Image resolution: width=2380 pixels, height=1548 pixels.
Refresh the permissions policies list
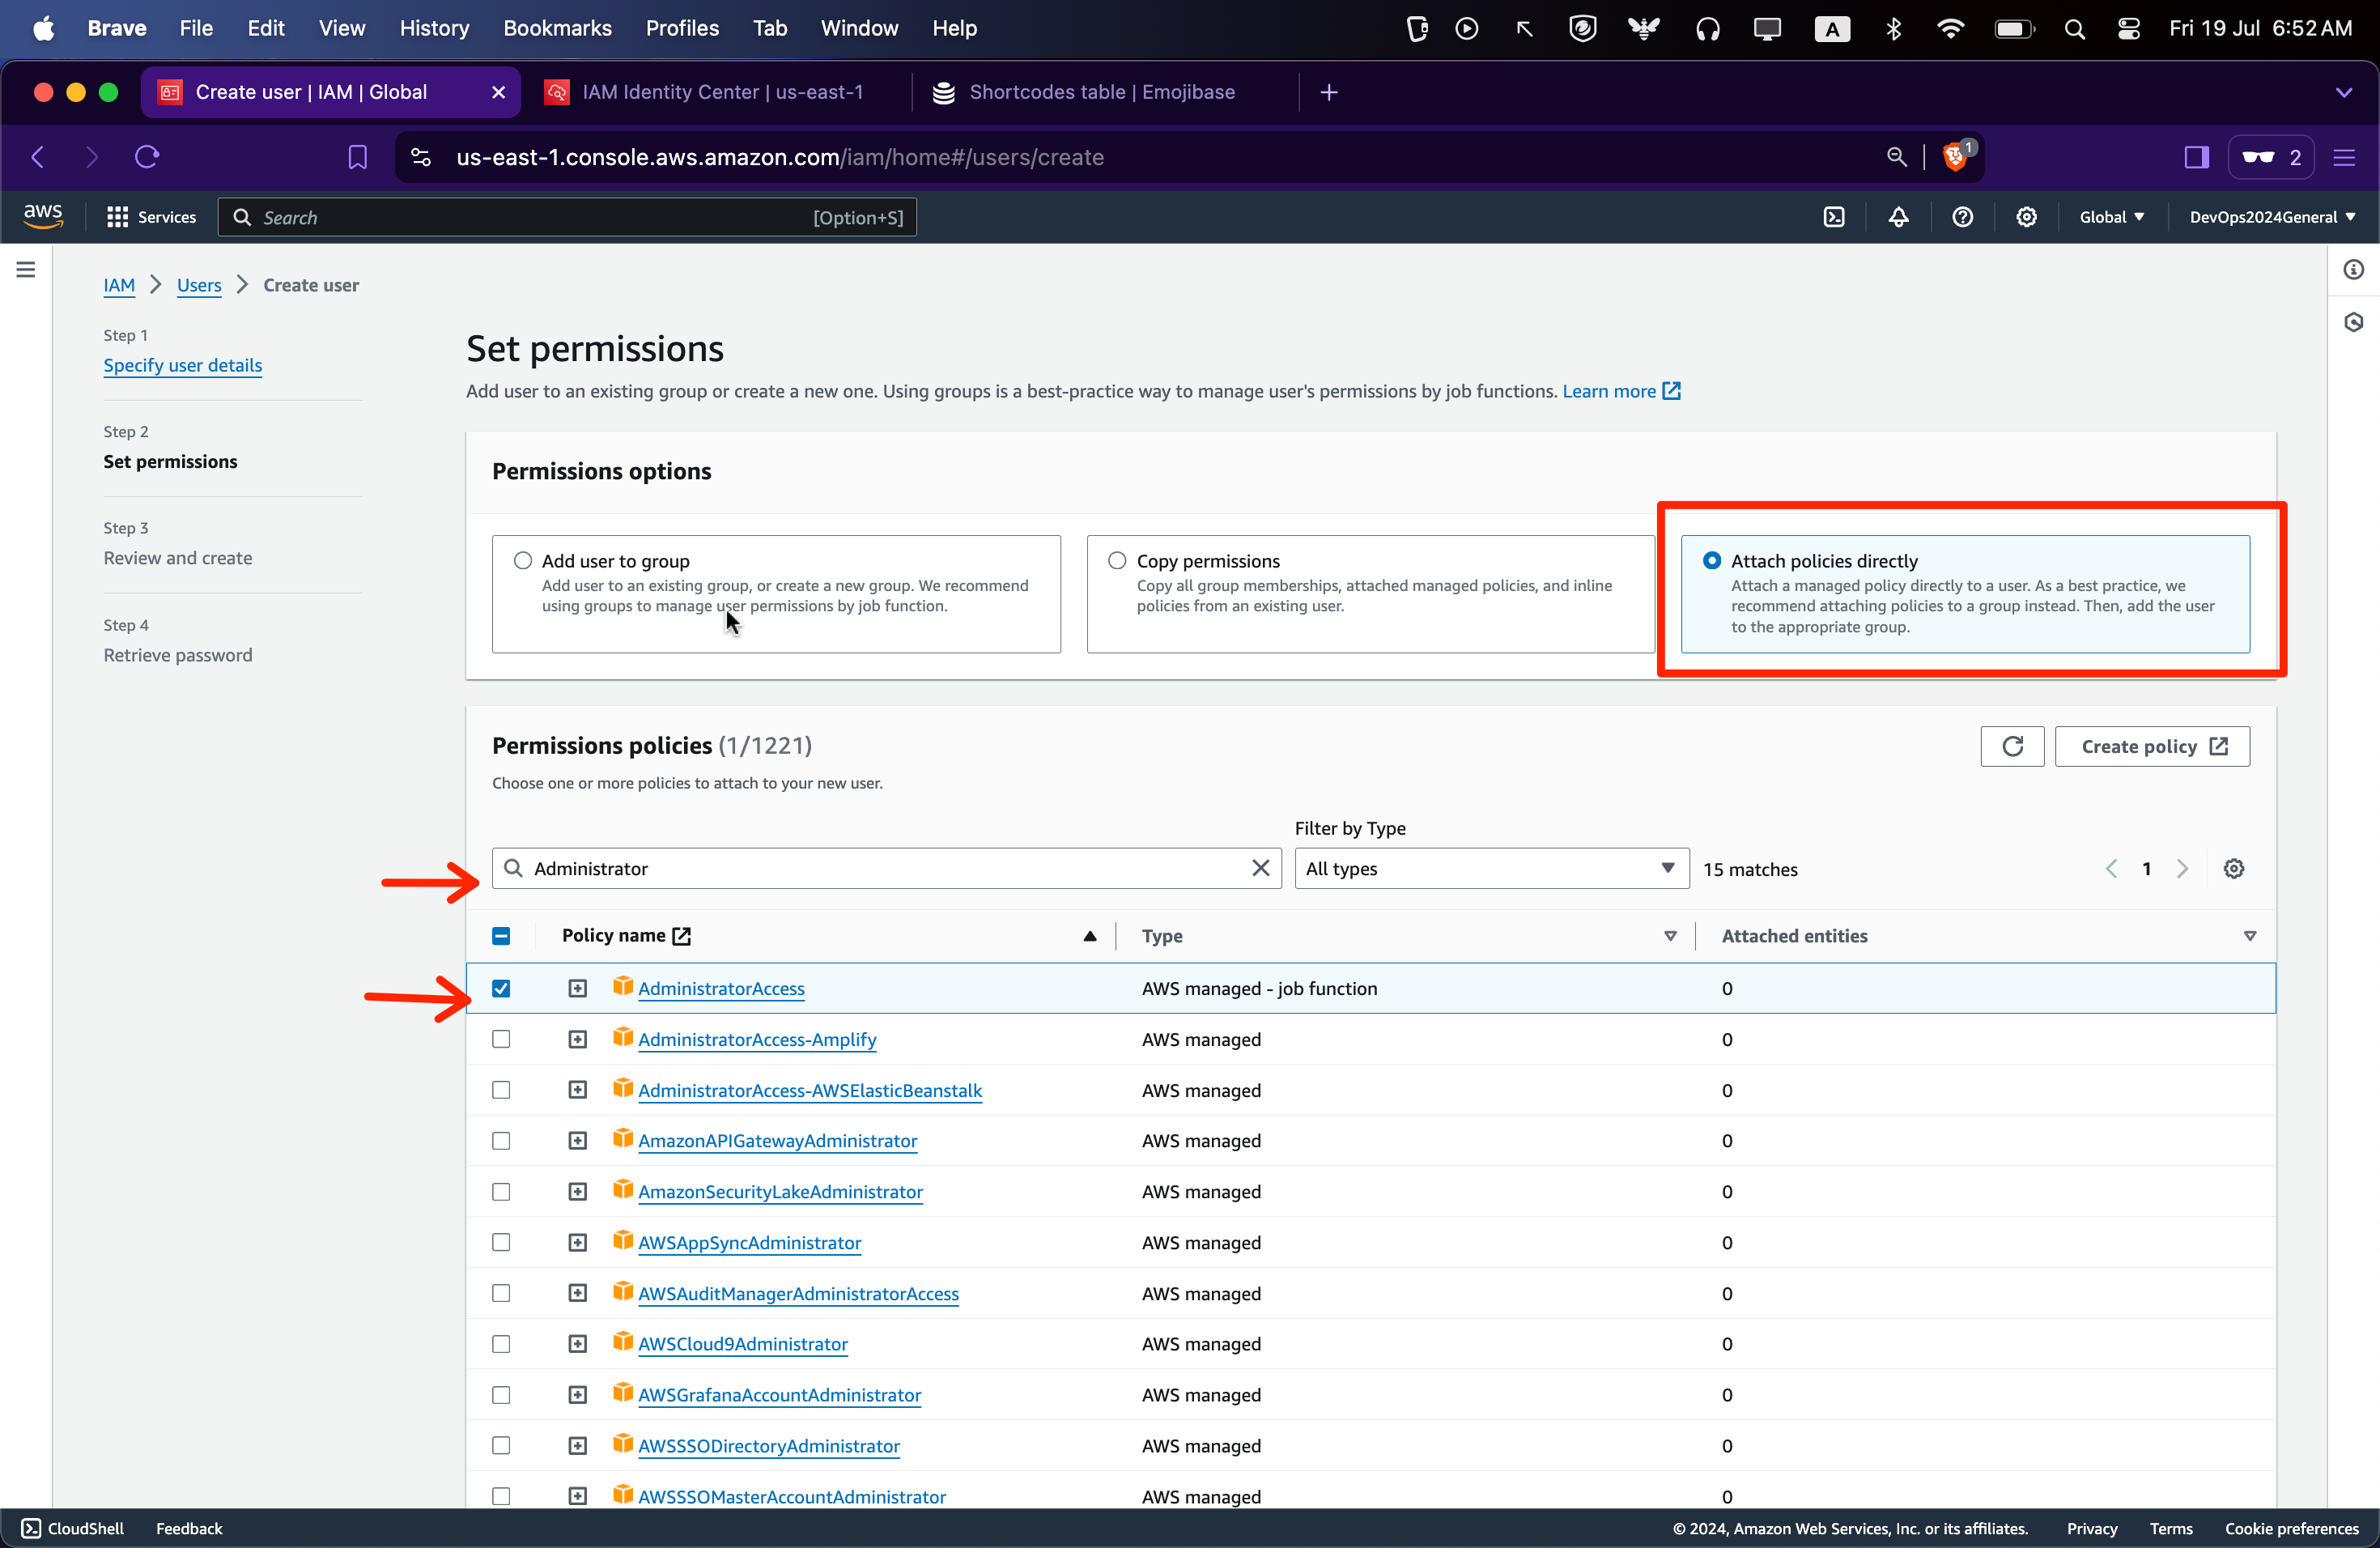pos(2011,746)
